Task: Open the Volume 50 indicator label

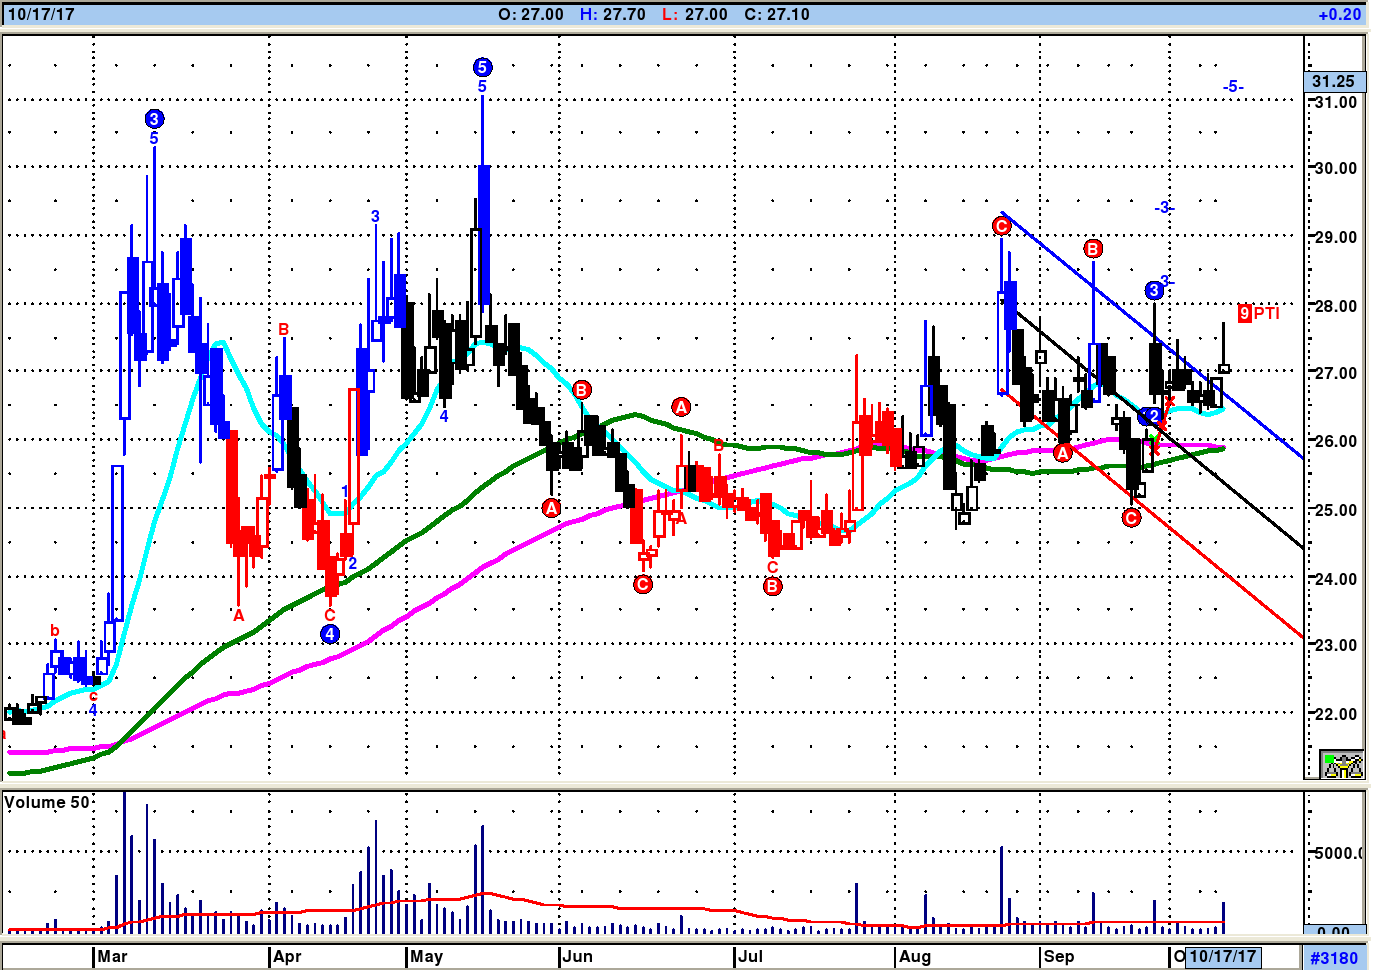Action: 47,802
